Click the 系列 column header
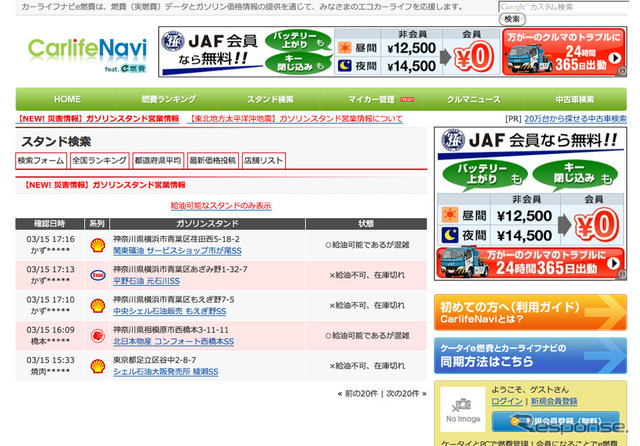The height and width of the screenshot is (446, 640). pyautogui.click(x=97, y=224)
